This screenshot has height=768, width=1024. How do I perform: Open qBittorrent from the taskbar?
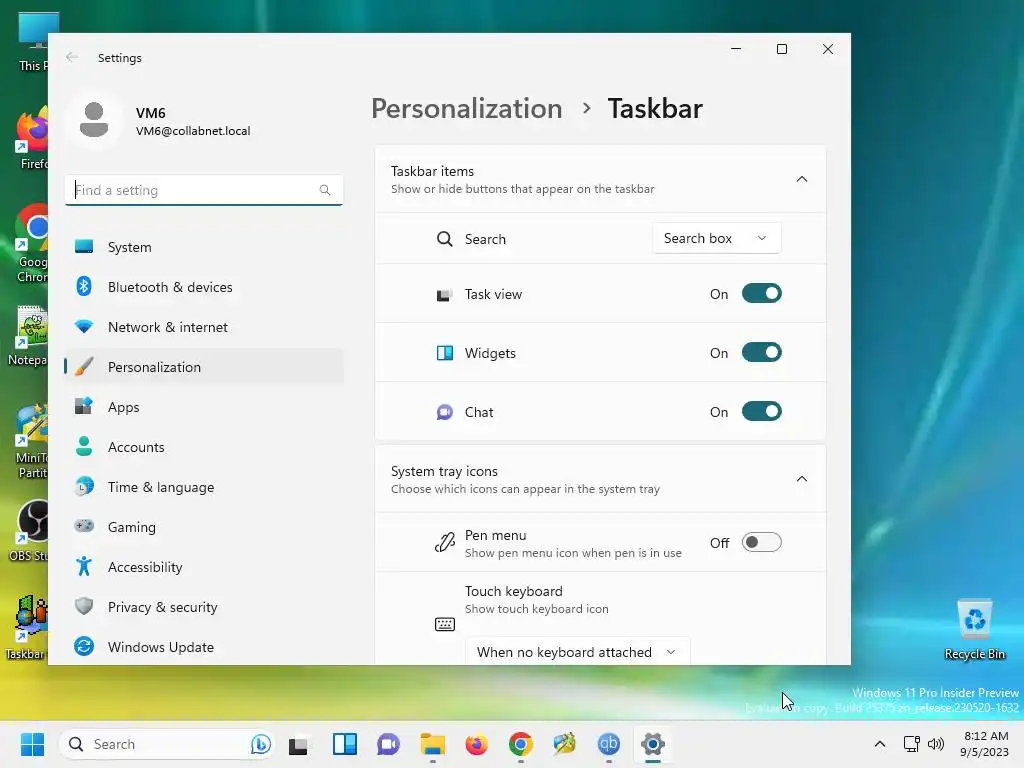pyautogui.click(x=609, y=744)
